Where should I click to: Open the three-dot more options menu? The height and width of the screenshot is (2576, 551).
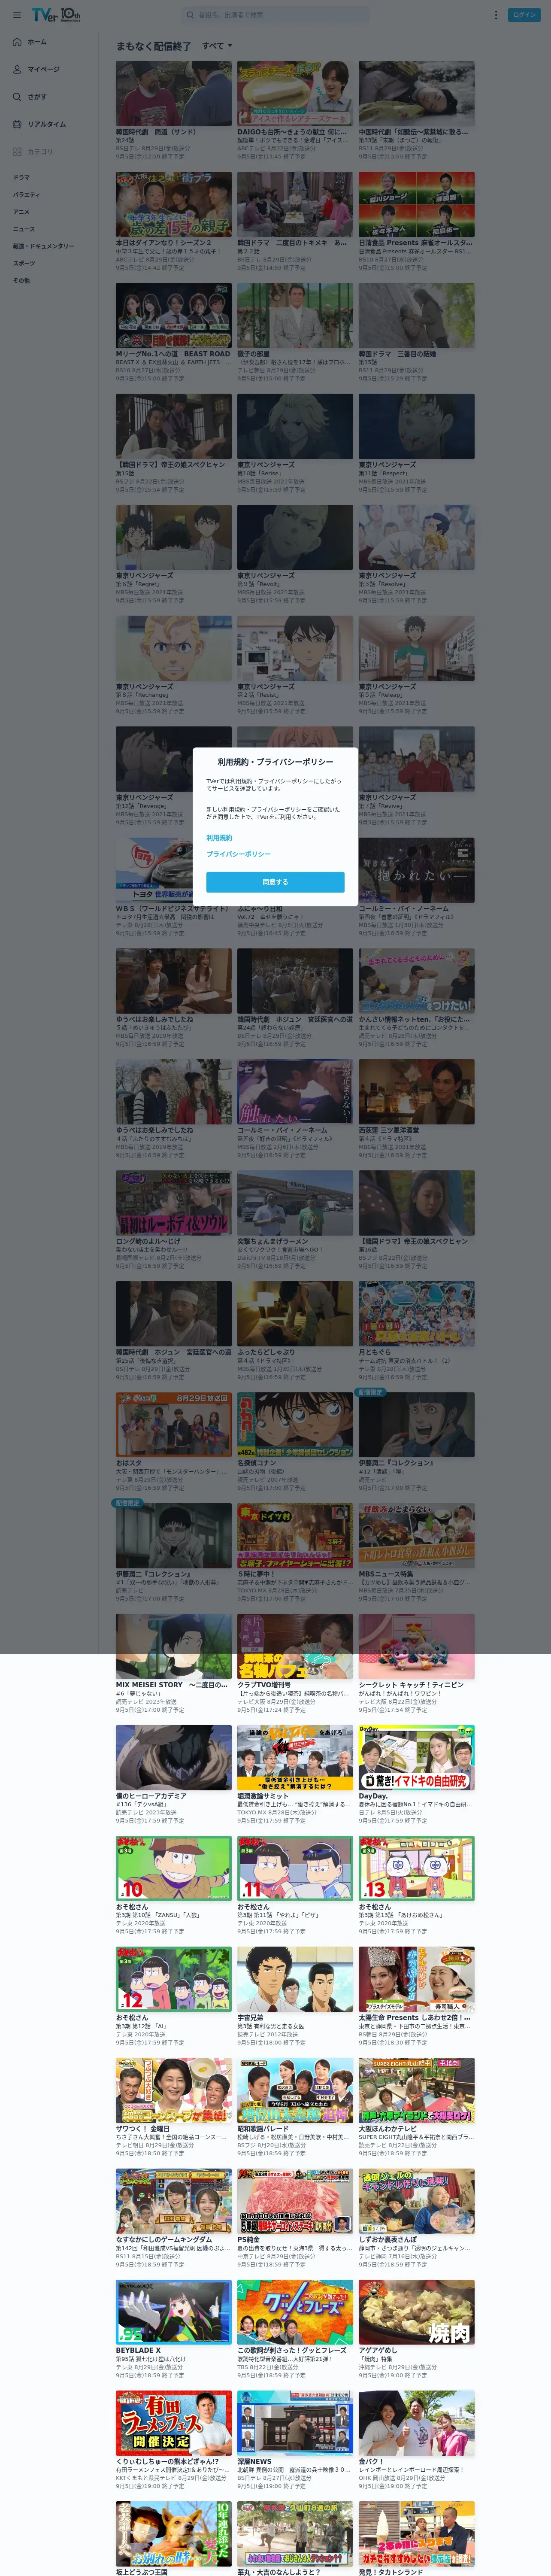tap(495, 15)
